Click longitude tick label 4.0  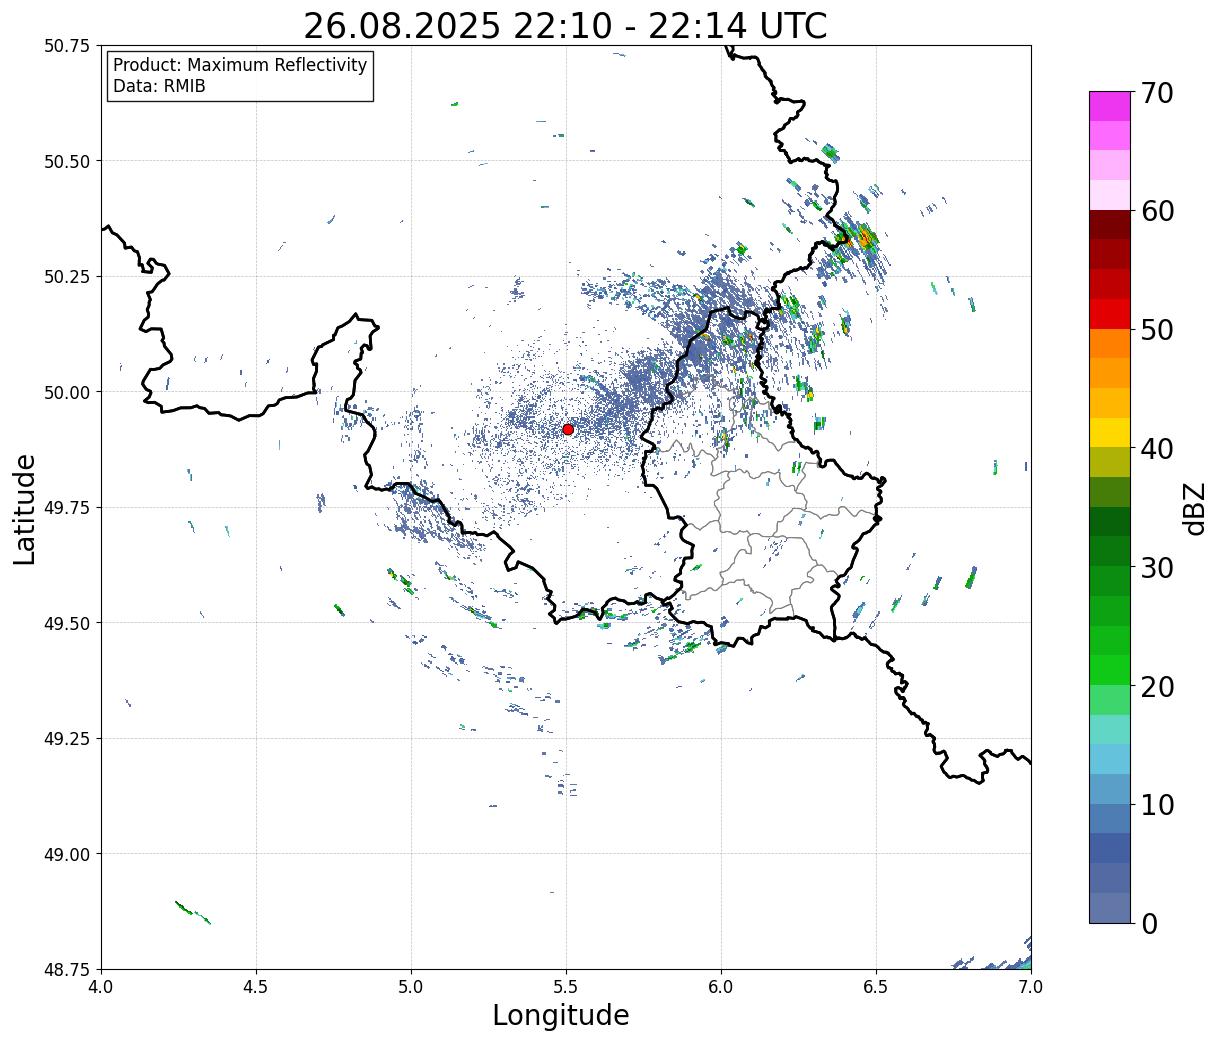coord(101,986)
